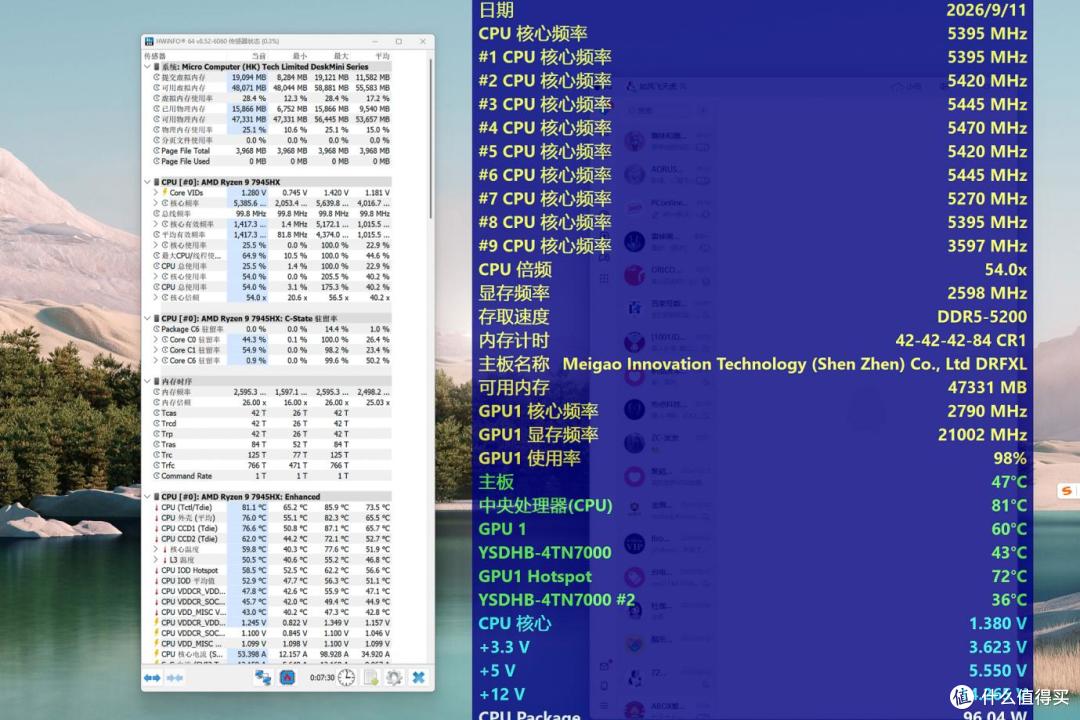The image size is (1080, 720).
Task: Expand the 核心温度 row
Action: (x=156, y=549)
